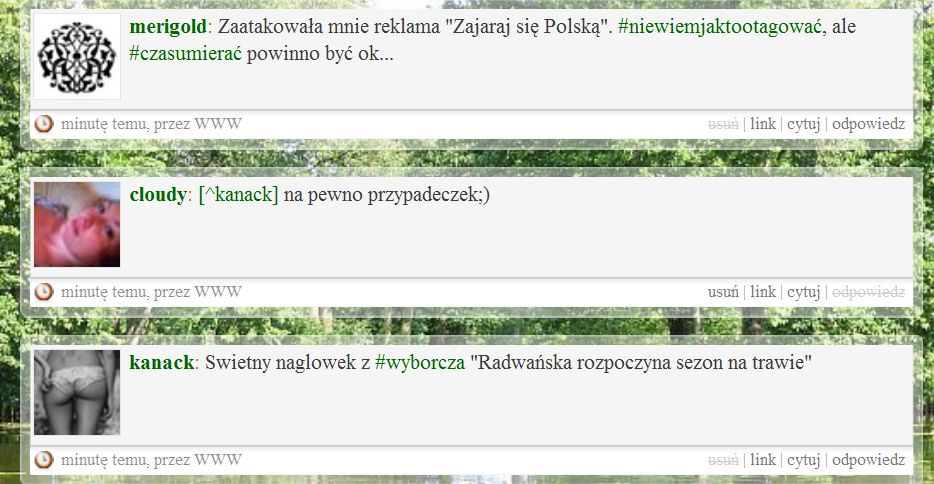
Task: Click 'odpowiedz' on kanack's post
Action: (868, 460)
